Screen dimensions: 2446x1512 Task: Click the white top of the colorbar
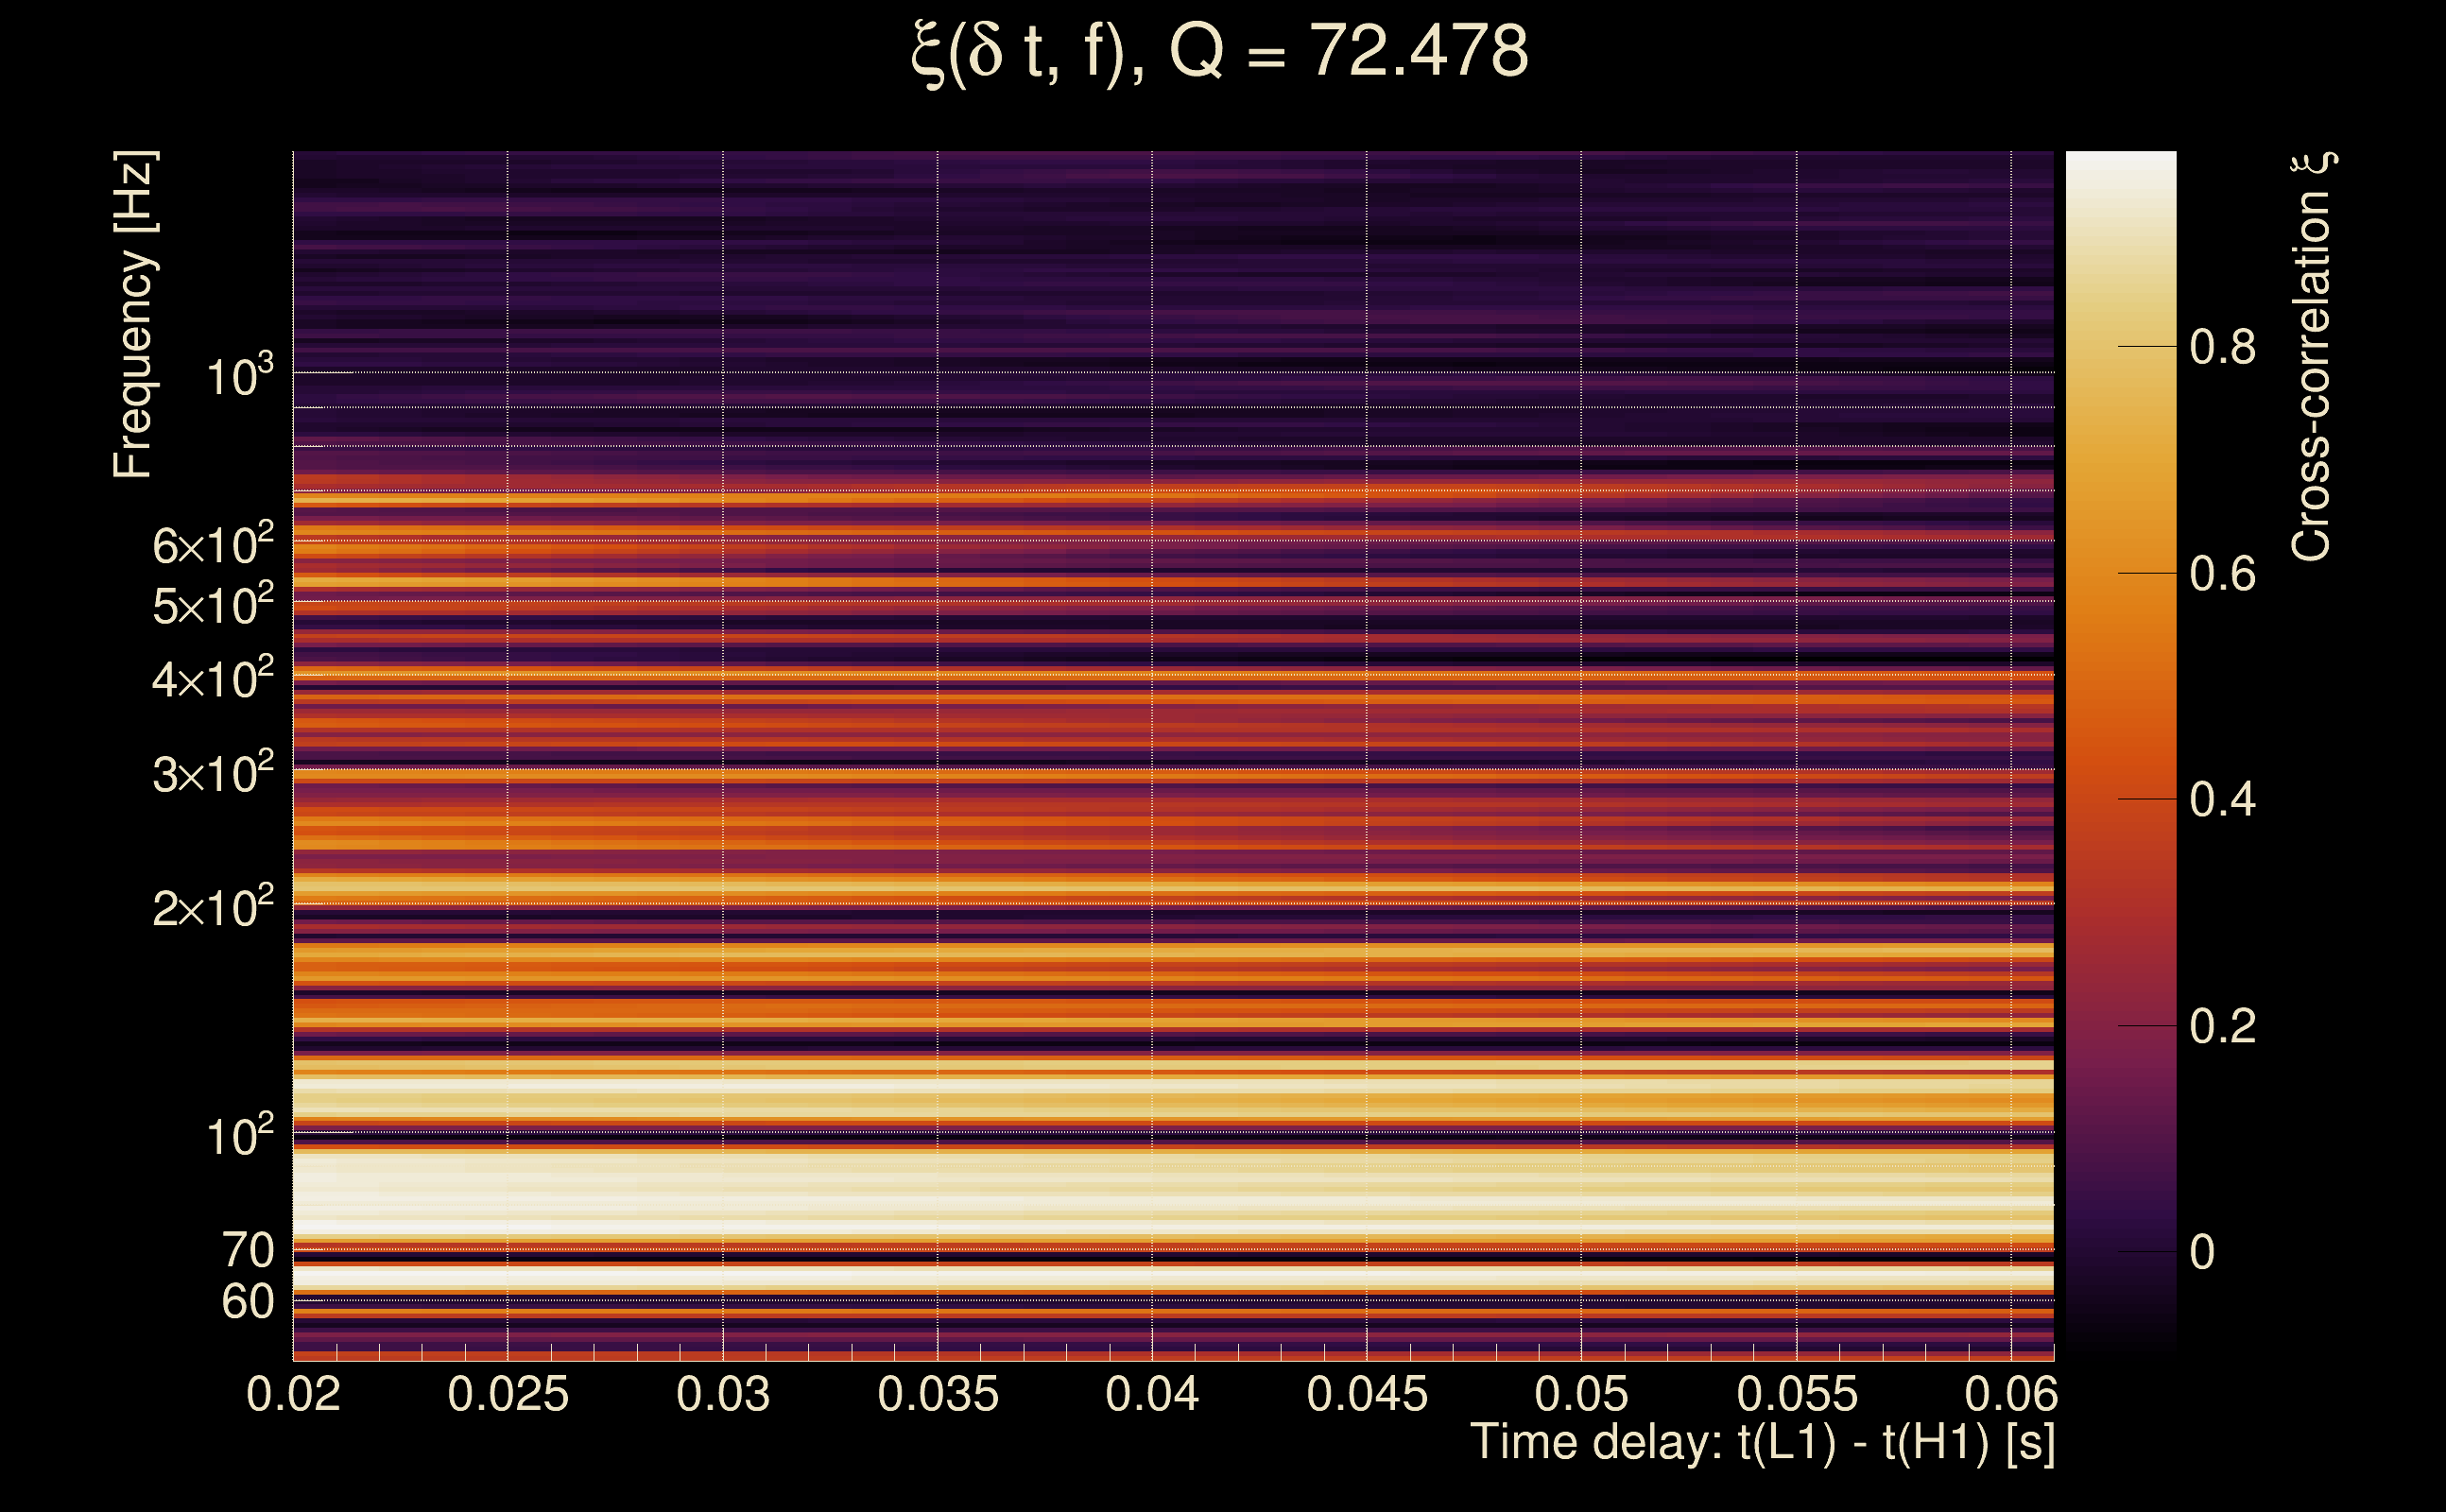2120,170
